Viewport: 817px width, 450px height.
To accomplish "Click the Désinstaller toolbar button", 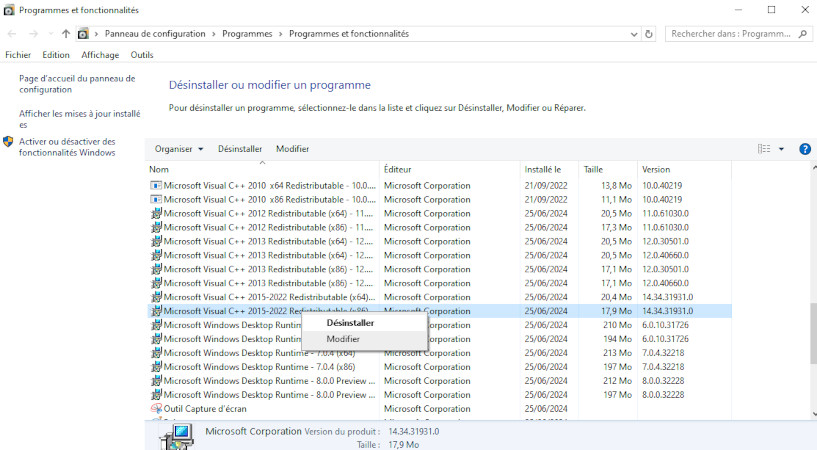I will [x=240, y=149].
